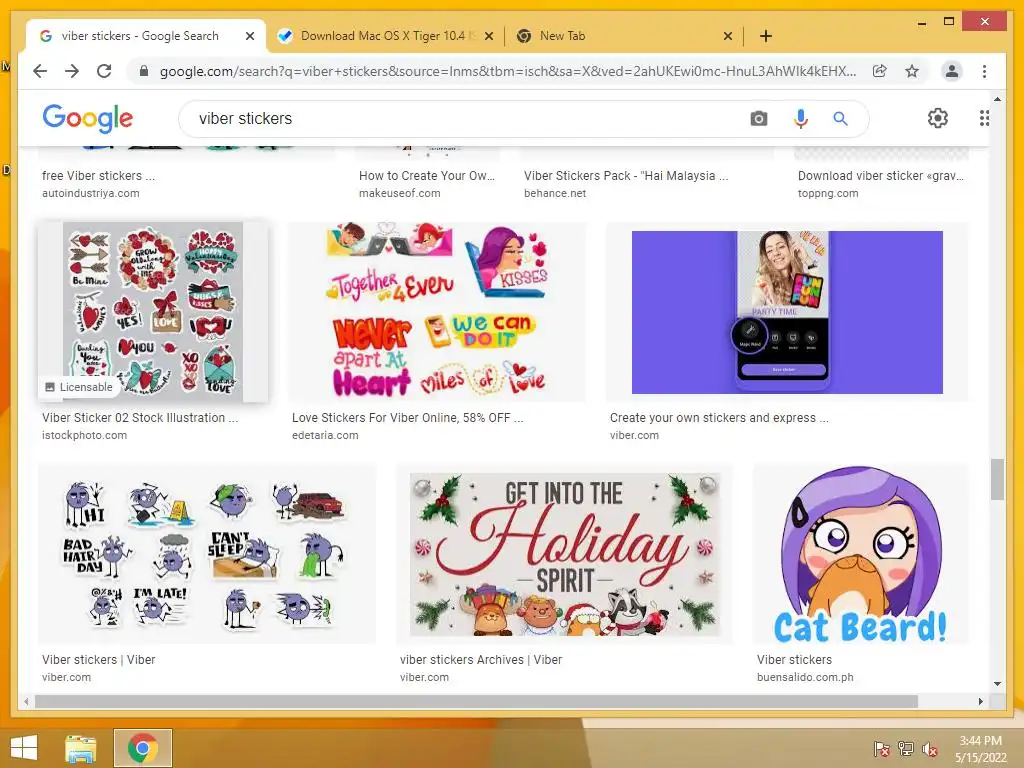Click behance.net source text

pyautogui.click(x=555, y=193)
